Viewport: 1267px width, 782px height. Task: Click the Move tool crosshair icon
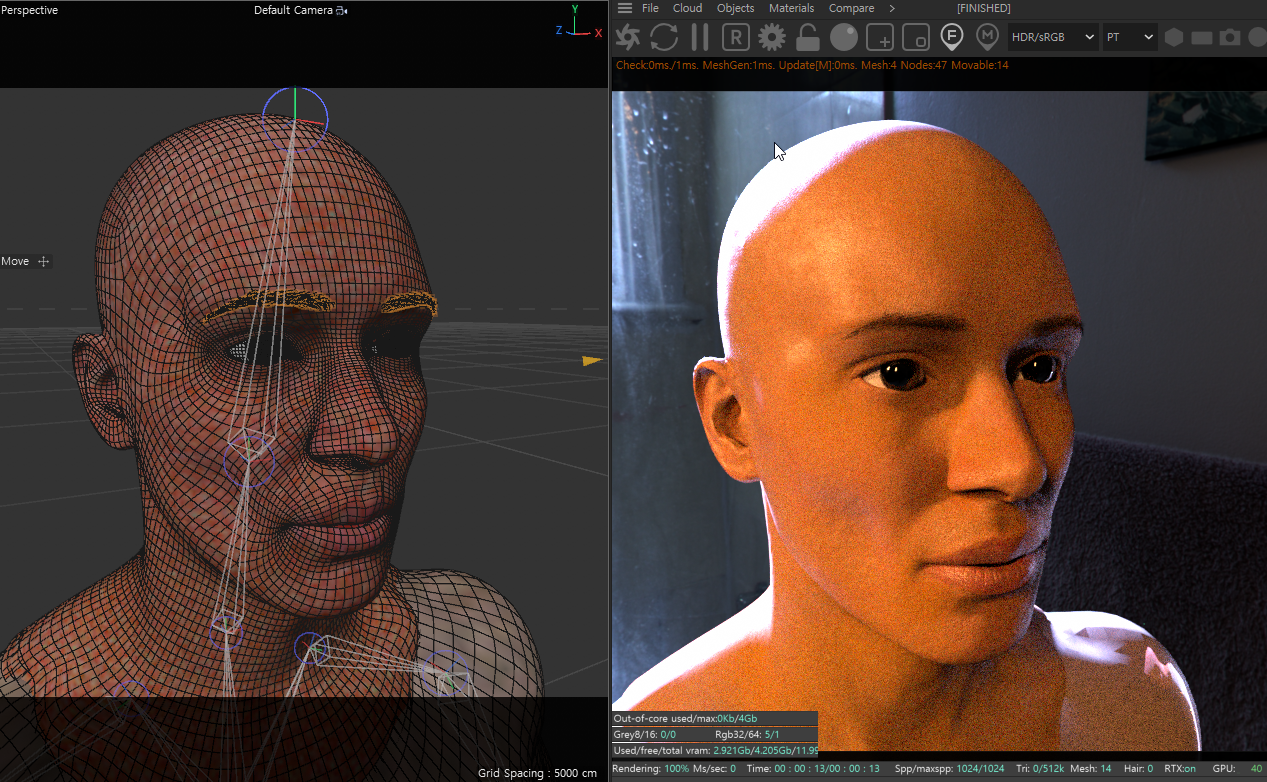[x=43, y=261]
